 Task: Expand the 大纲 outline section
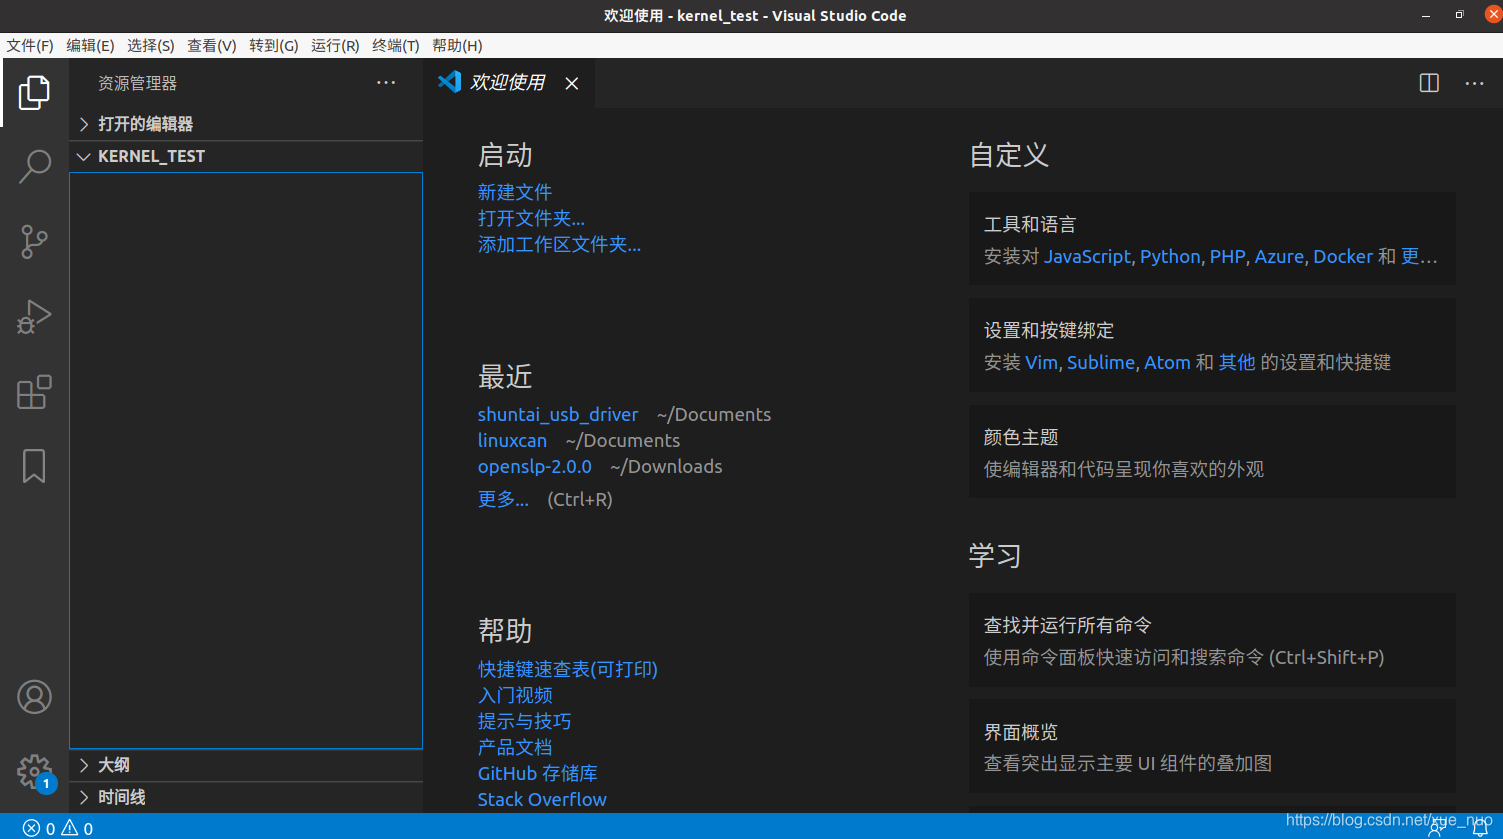coord(246,765)
